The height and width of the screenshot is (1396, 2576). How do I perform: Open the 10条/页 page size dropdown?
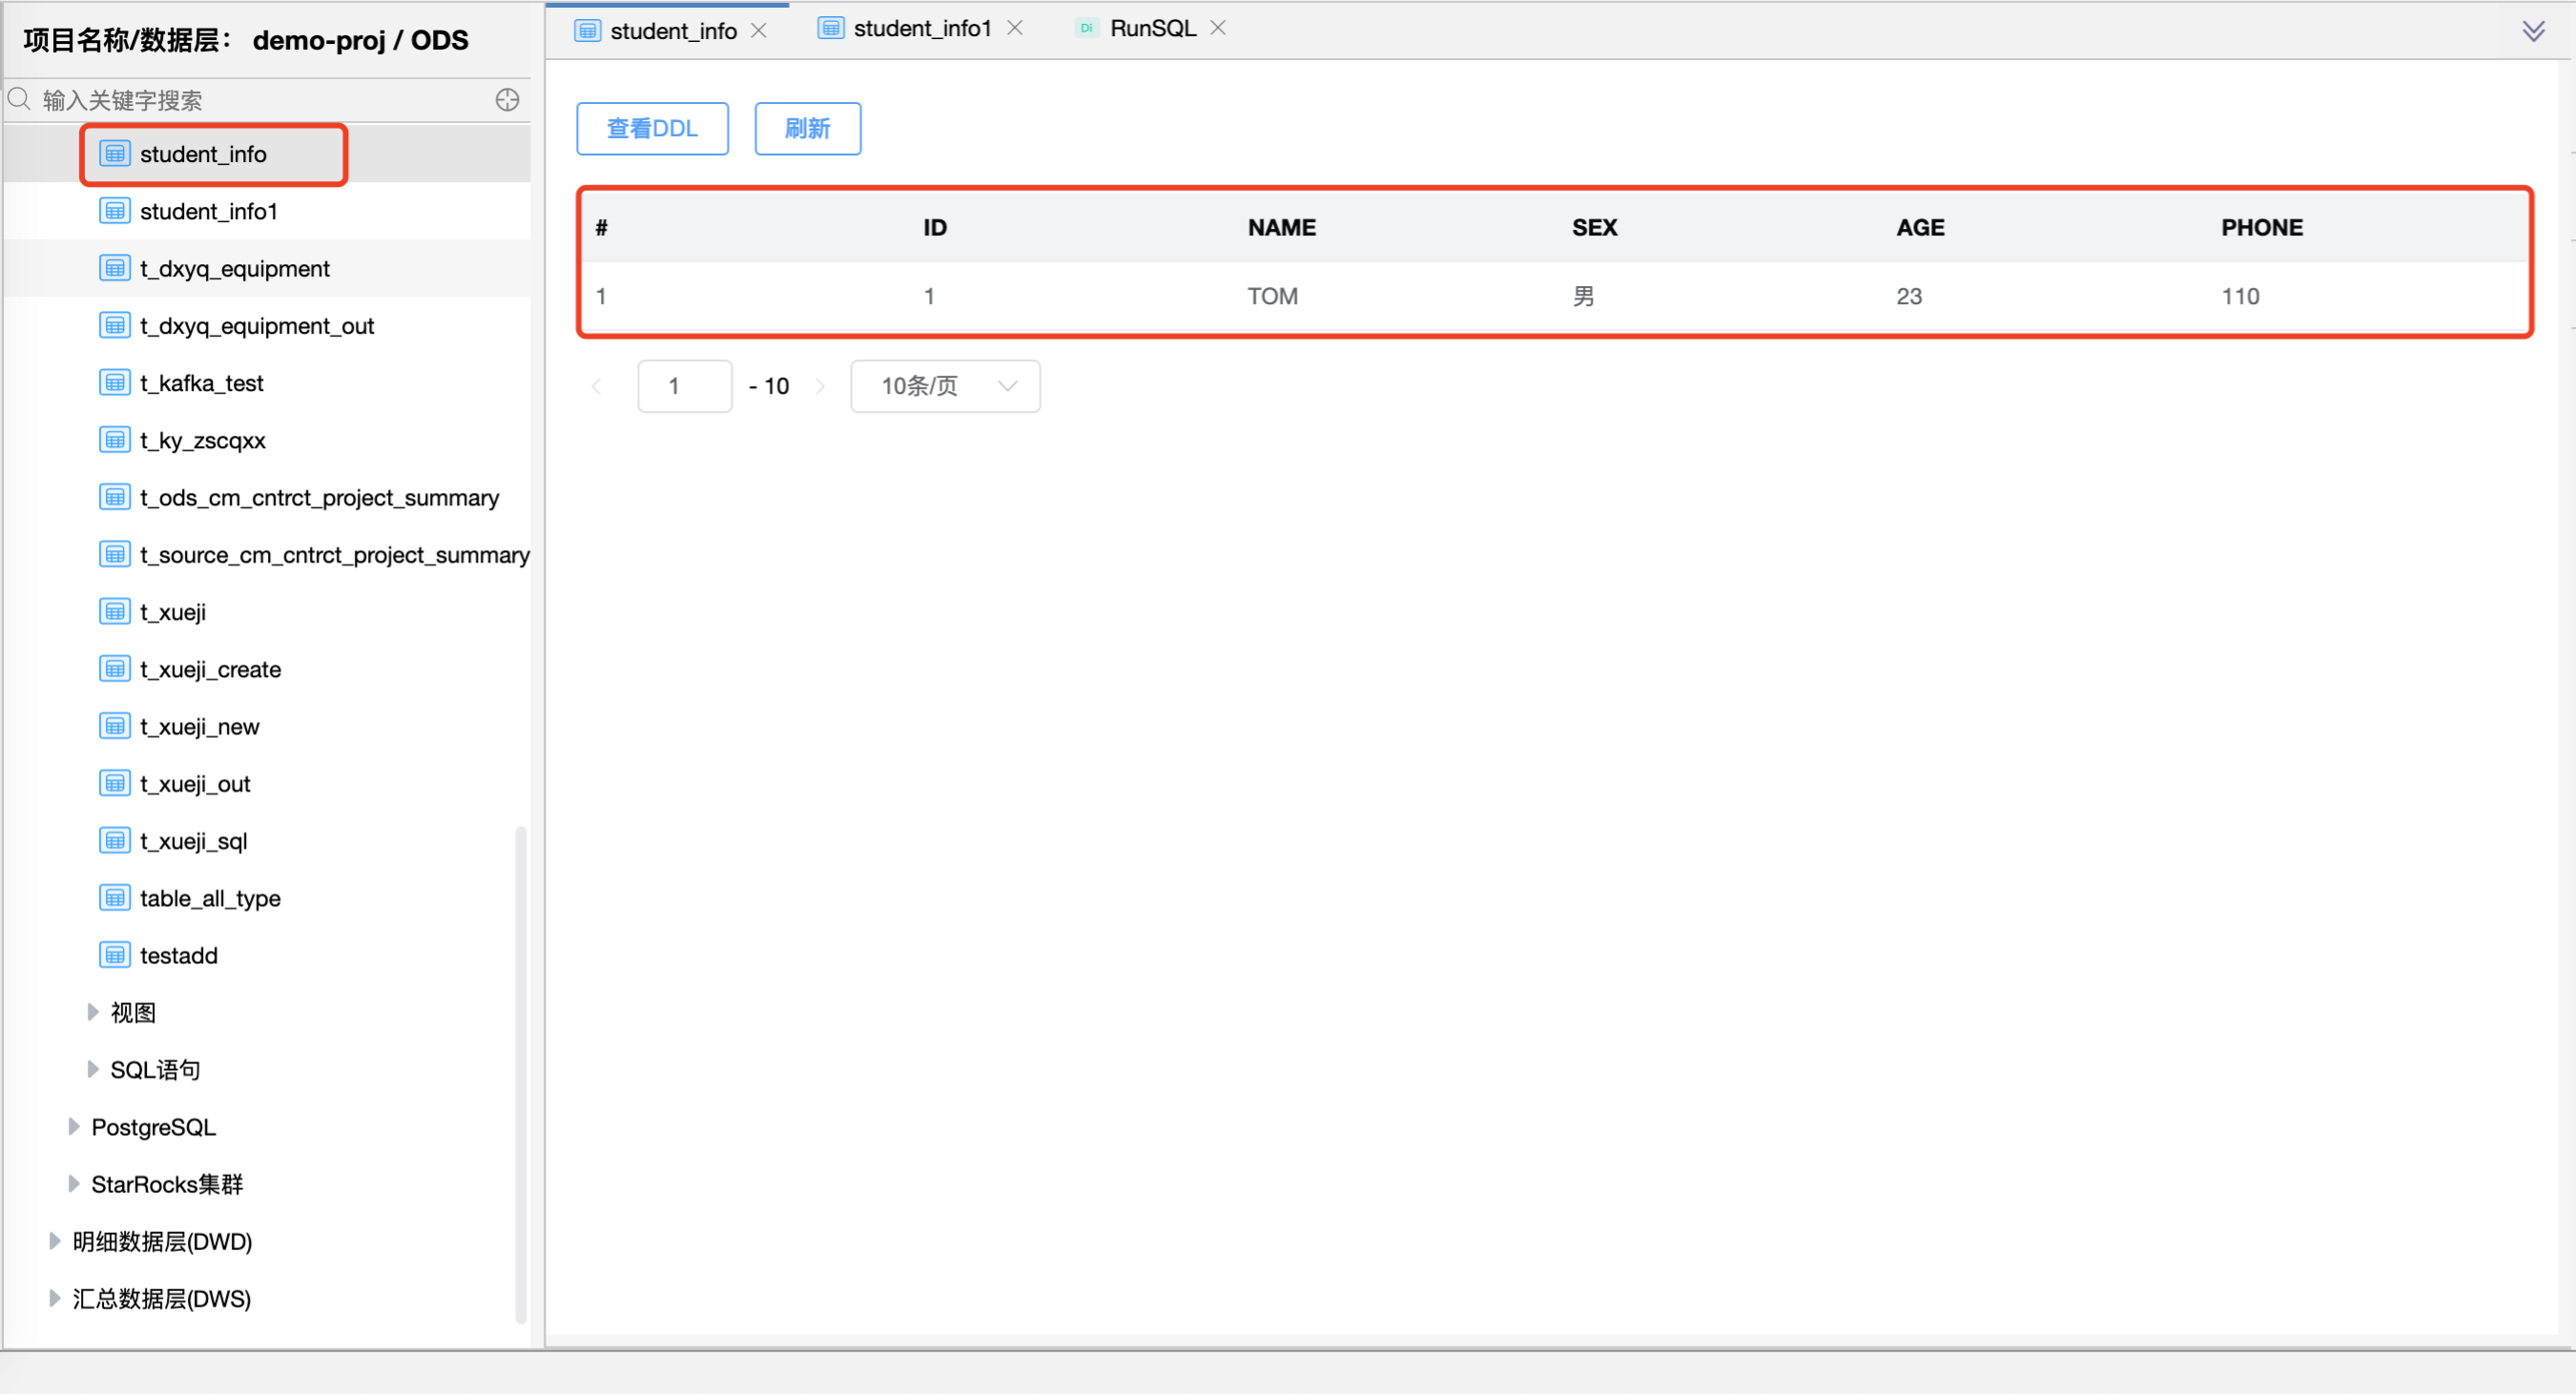tap(944, 386)
